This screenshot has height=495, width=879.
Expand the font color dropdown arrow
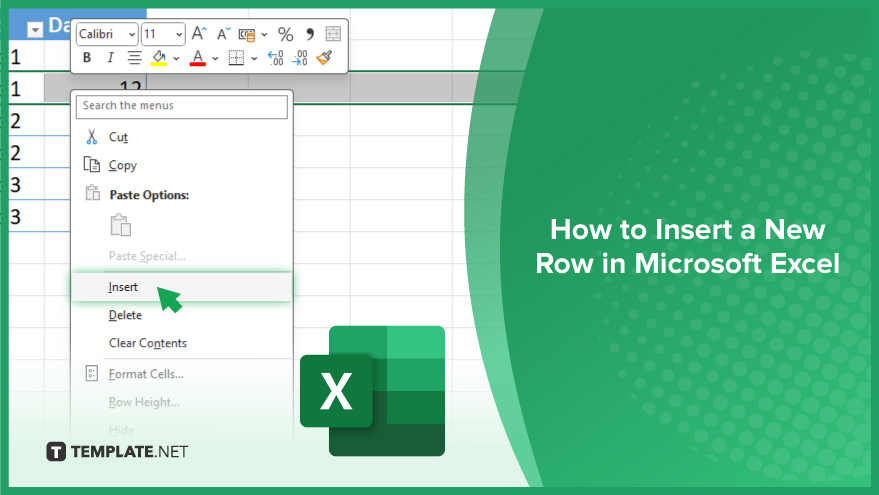click(215, 58)
